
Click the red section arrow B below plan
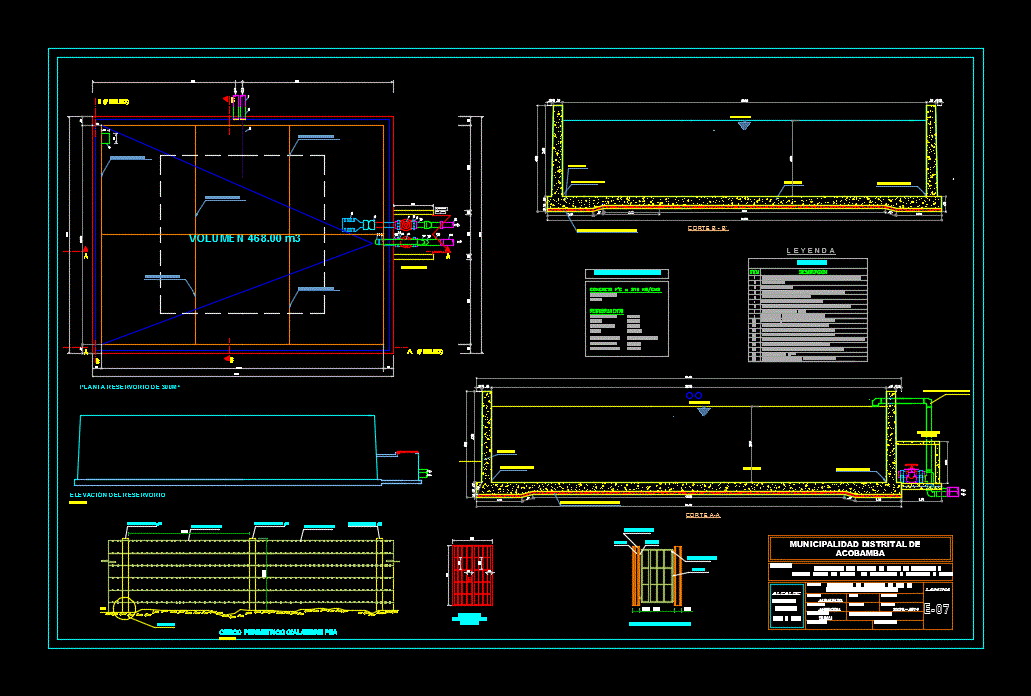tap(229, 358)
